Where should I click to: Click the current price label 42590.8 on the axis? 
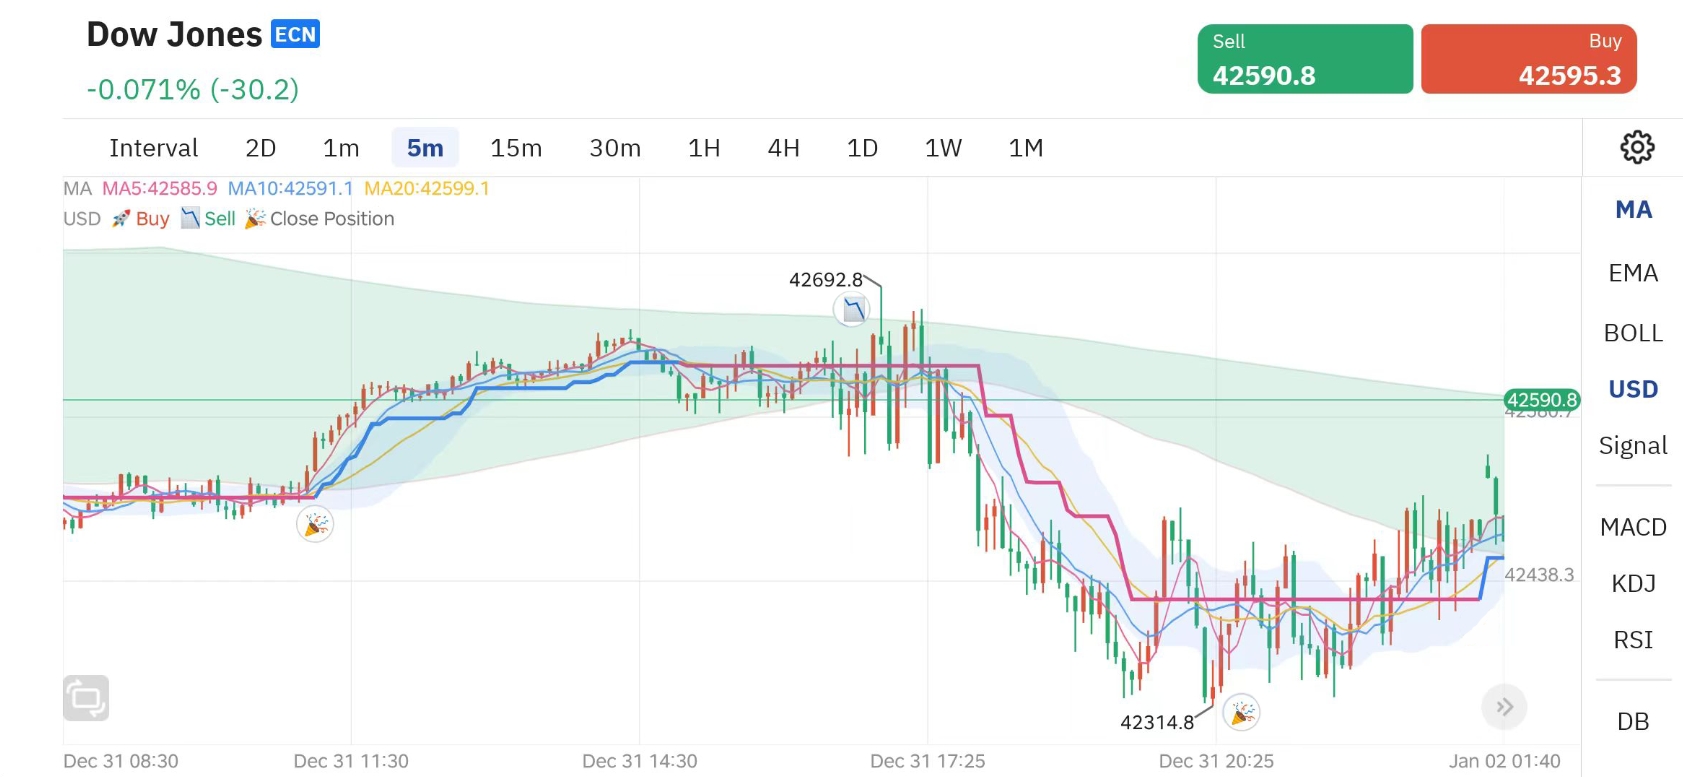[x=1541, y=400]
